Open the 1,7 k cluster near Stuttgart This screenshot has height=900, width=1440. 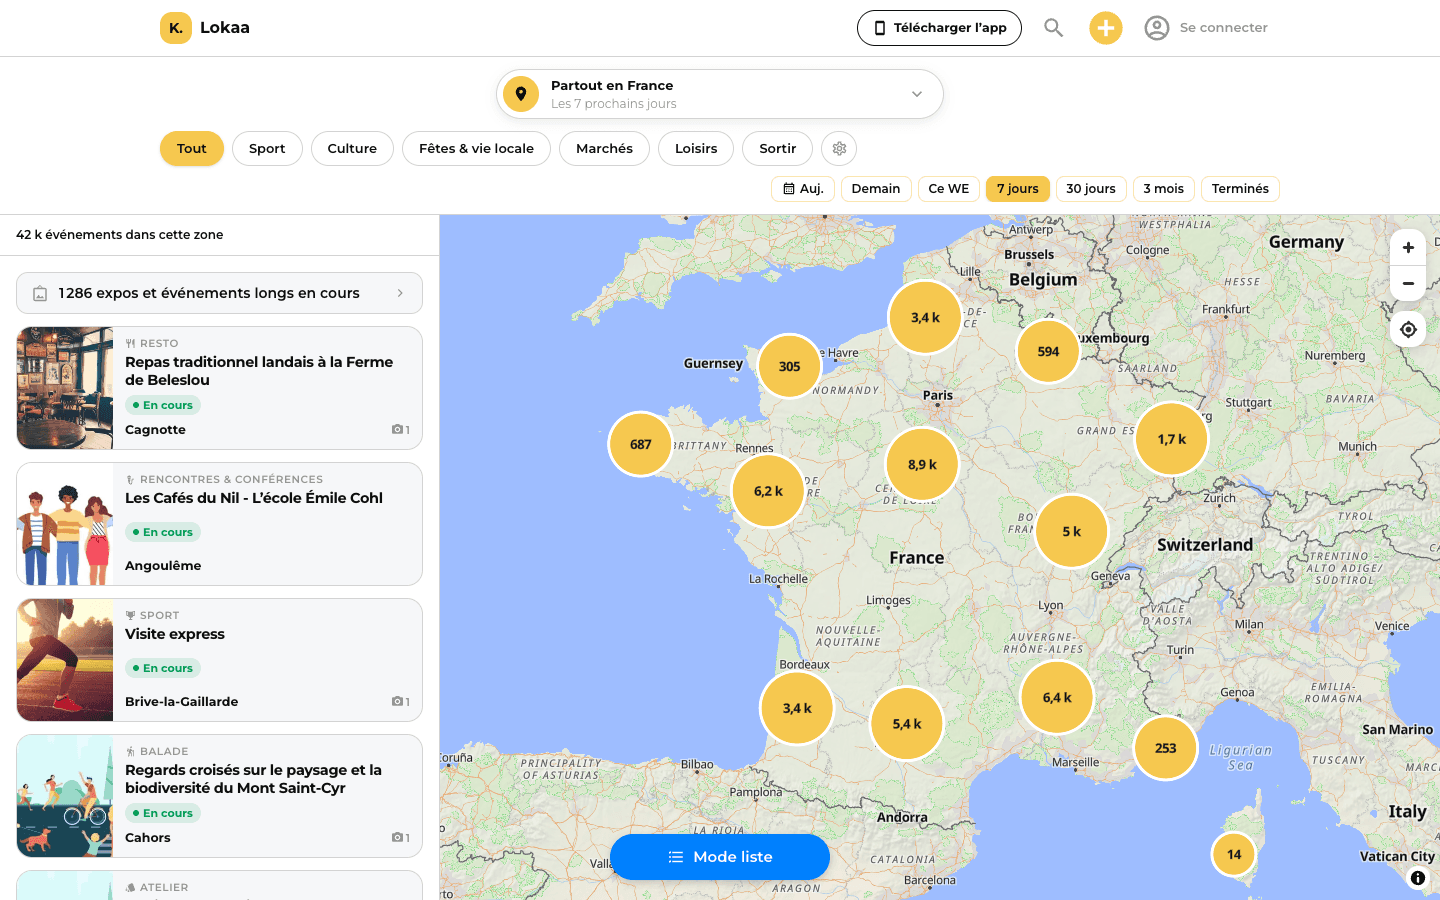(x=1172, y=439)
